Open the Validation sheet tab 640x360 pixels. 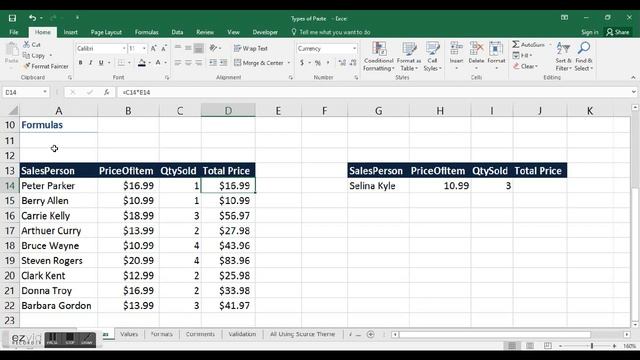242,334
